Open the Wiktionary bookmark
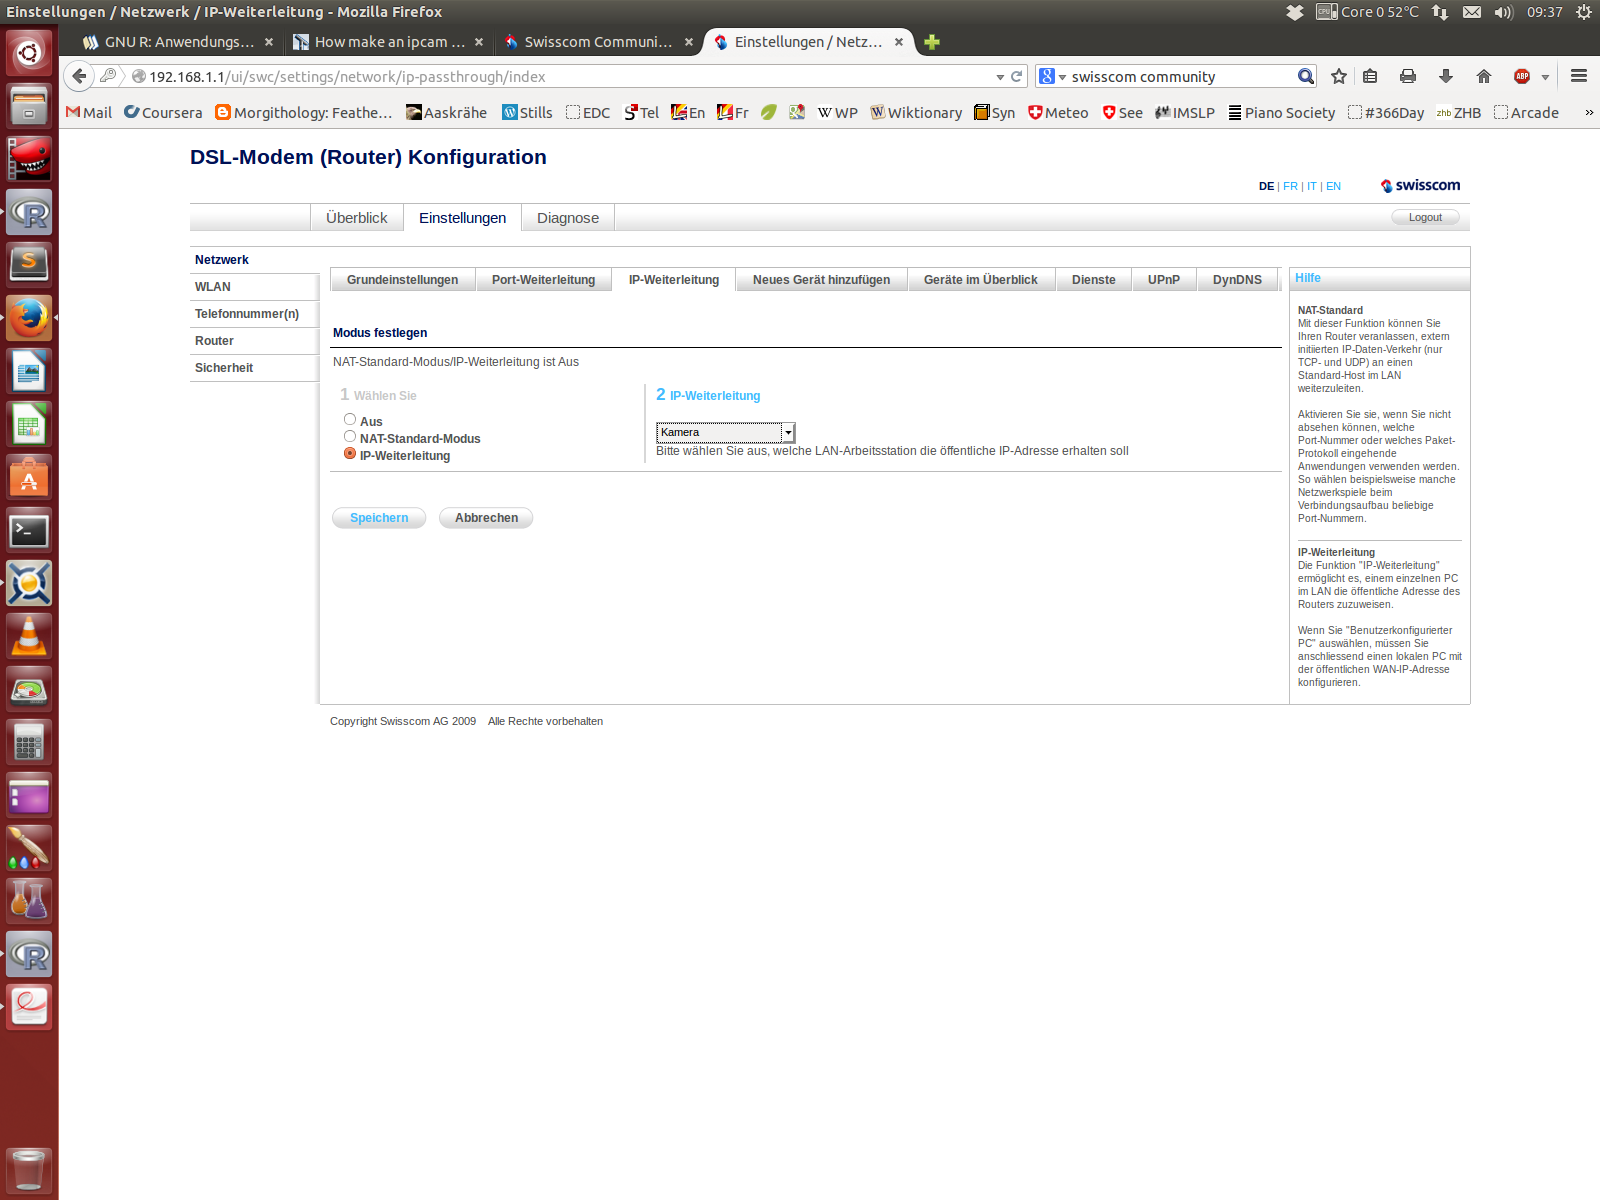 tap(916, 113)
